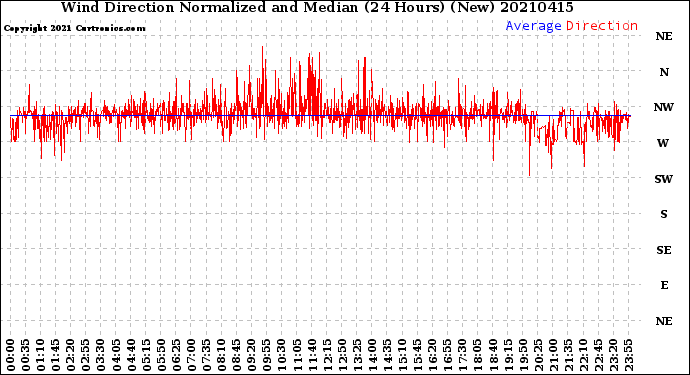
Task: Click the 11:40 time label
Action: [312, 355]
